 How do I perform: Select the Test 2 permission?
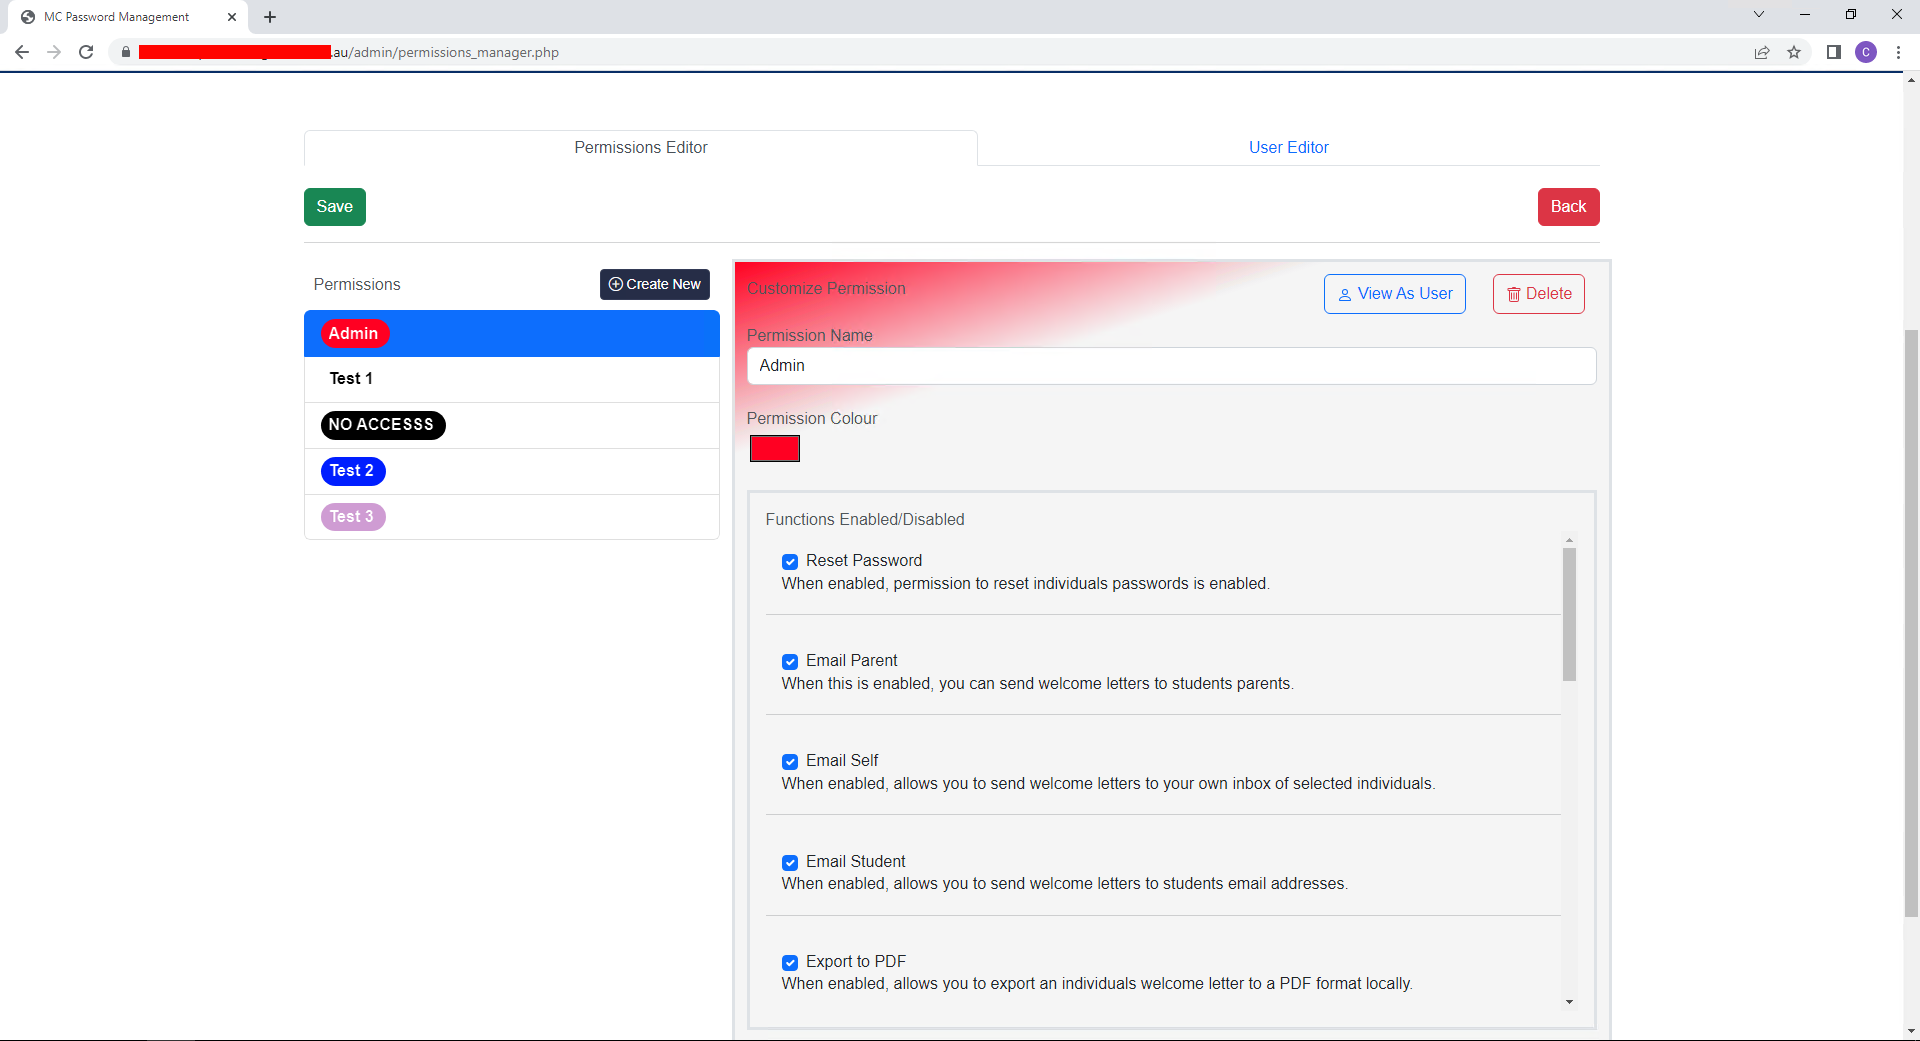point(352,470)
